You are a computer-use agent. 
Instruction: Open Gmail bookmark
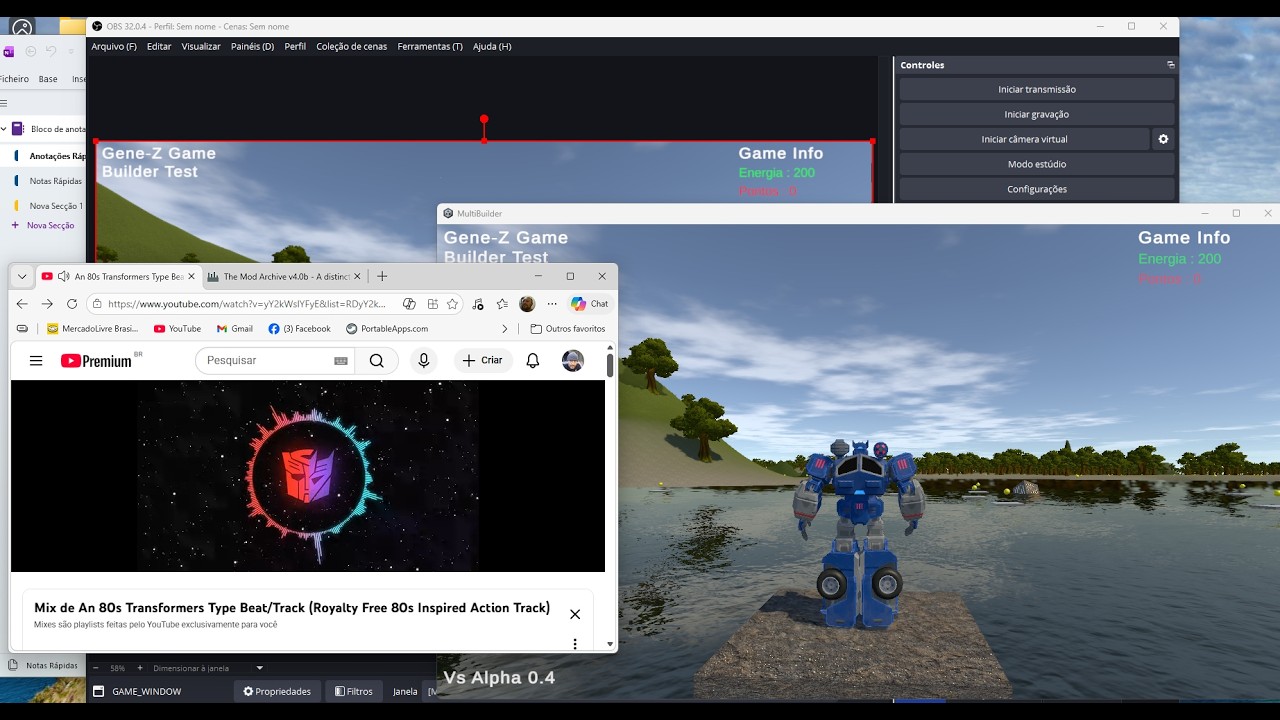[x=235, y=328]
